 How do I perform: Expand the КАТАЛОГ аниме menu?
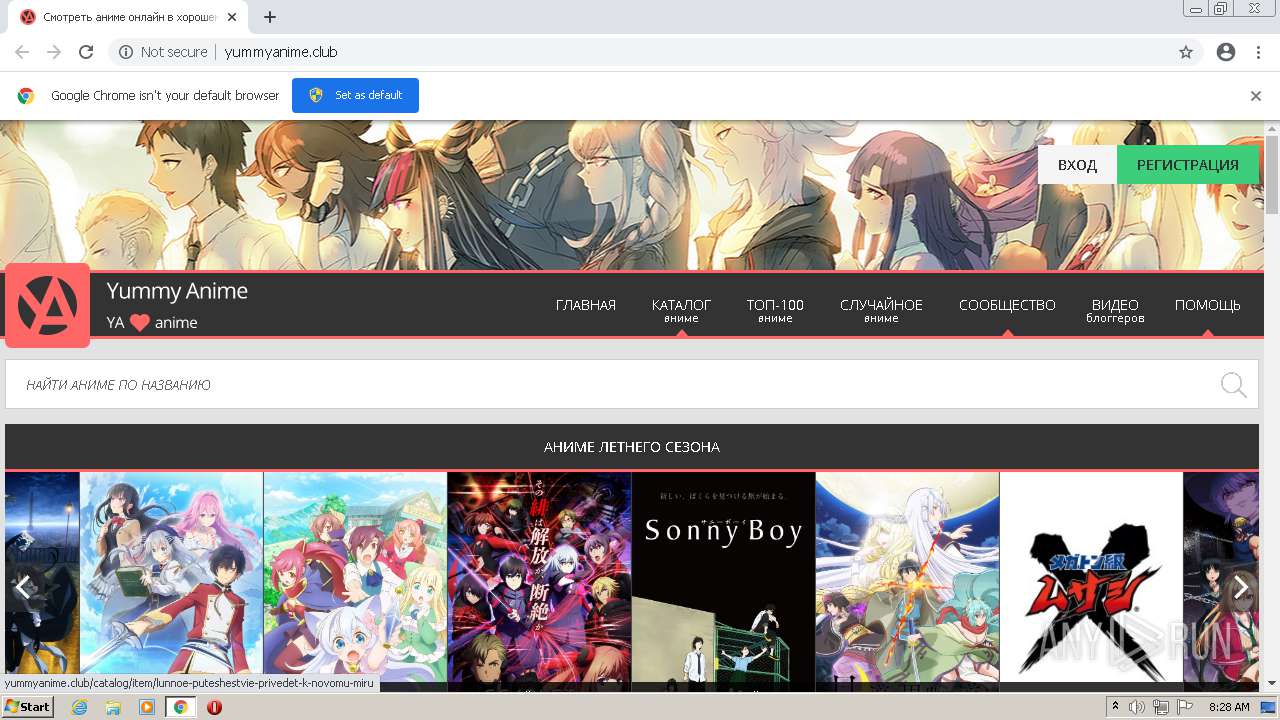(681, 311)
